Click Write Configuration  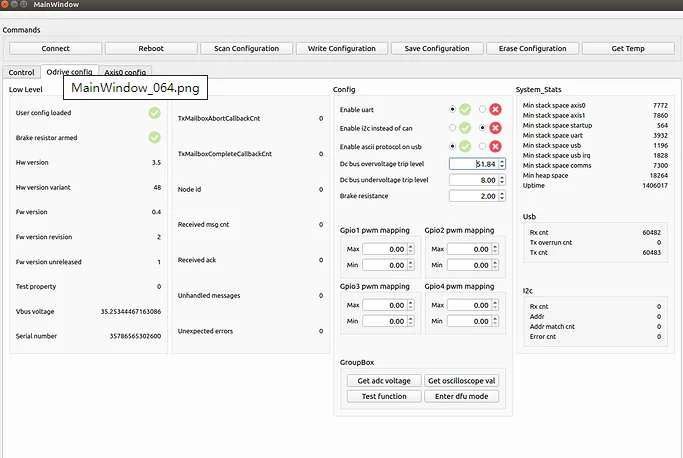click(x=342, y=48)
